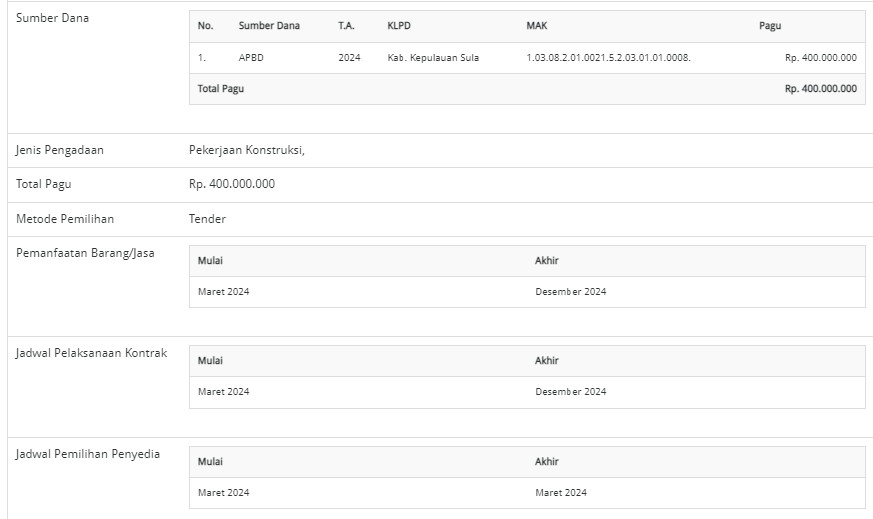Select Akhir Maret 2024 in Jadwal Pemilihan Penyedia
This screenshot has width=873, height=519.
[561, 493]
